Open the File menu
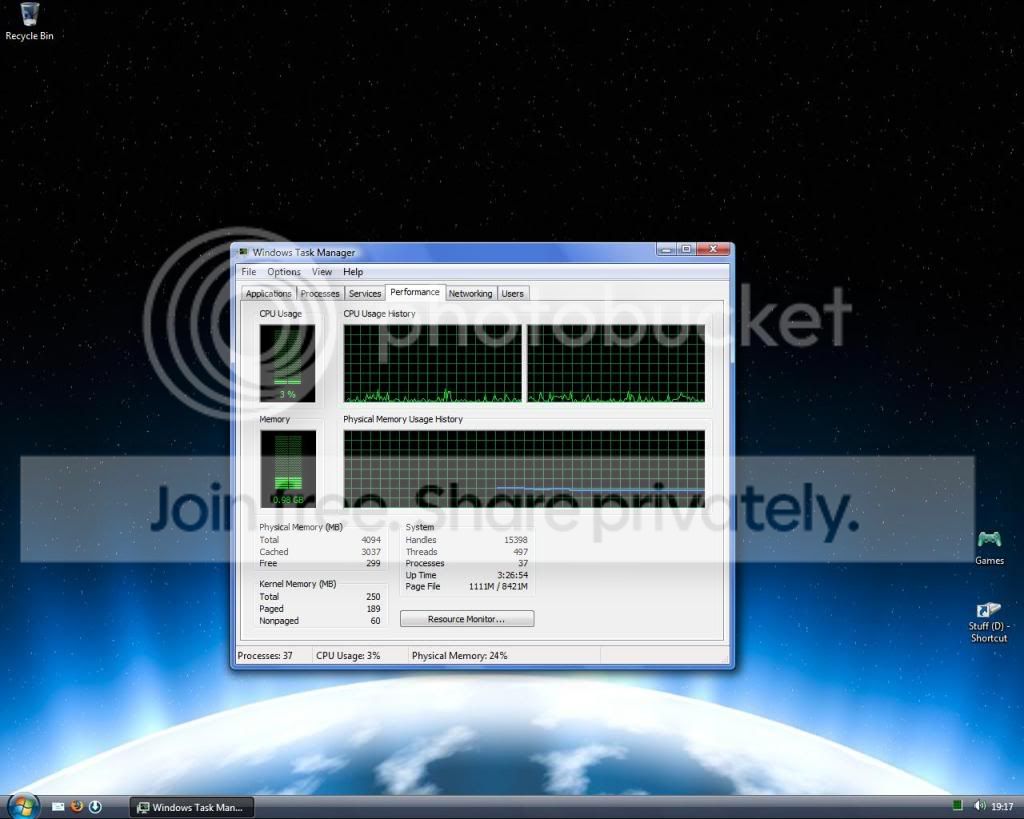Viewport: 1024px width, 819px height. point(249,272)
